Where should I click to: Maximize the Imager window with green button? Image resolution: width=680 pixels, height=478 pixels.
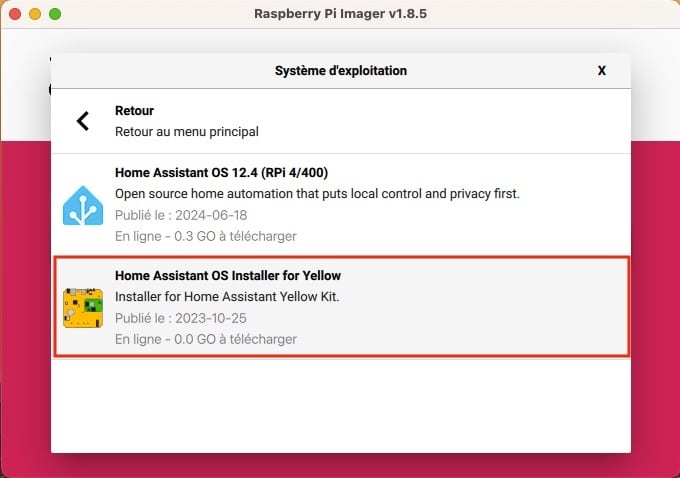point(55,14)
